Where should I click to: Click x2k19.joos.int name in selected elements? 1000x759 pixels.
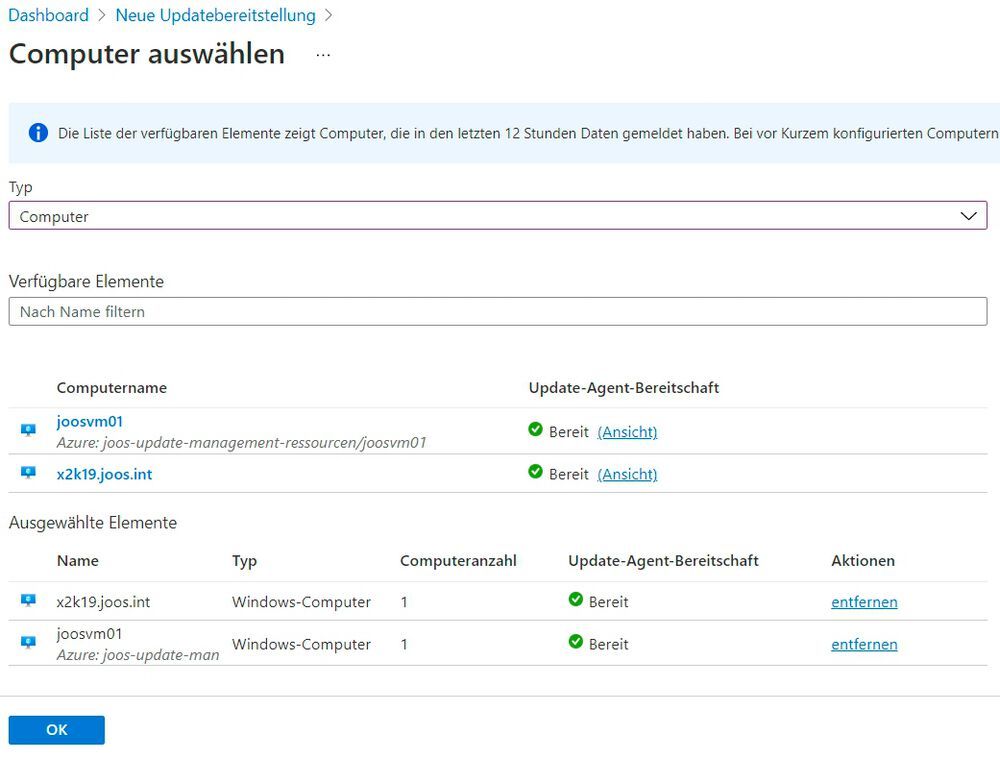coord(103,601)
